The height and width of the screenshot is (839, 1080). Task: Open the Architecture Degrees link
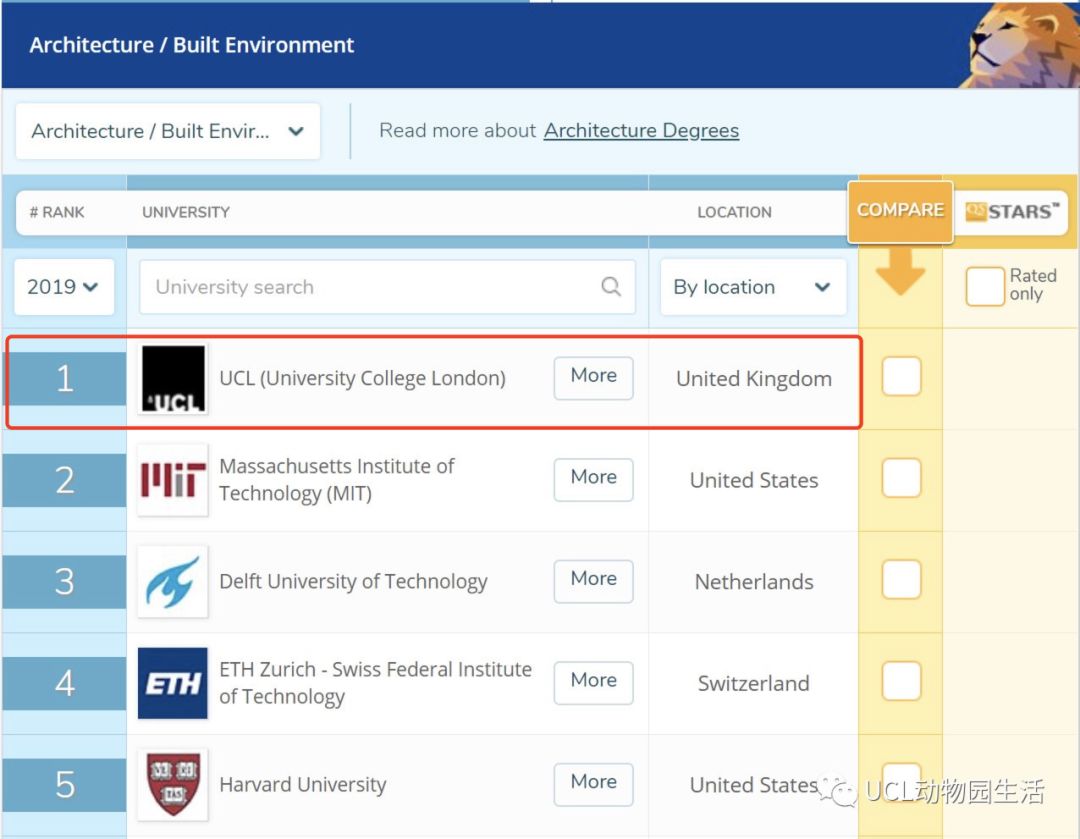641,131
